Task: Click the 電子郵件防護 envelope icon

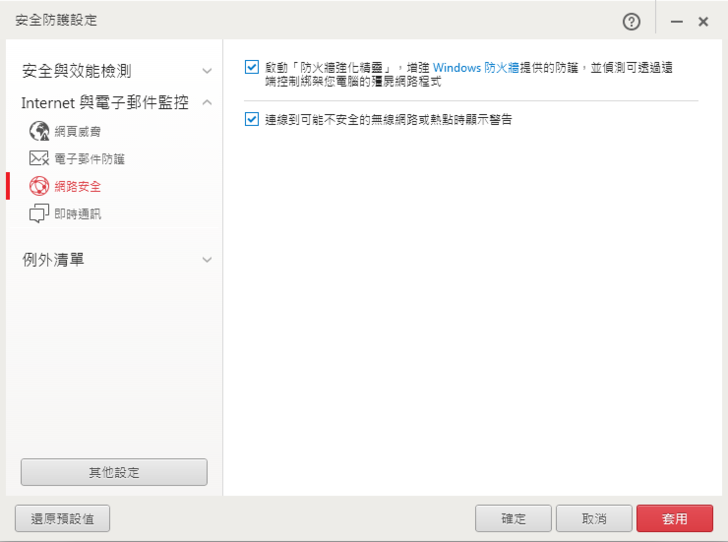Action: [39, 158]
